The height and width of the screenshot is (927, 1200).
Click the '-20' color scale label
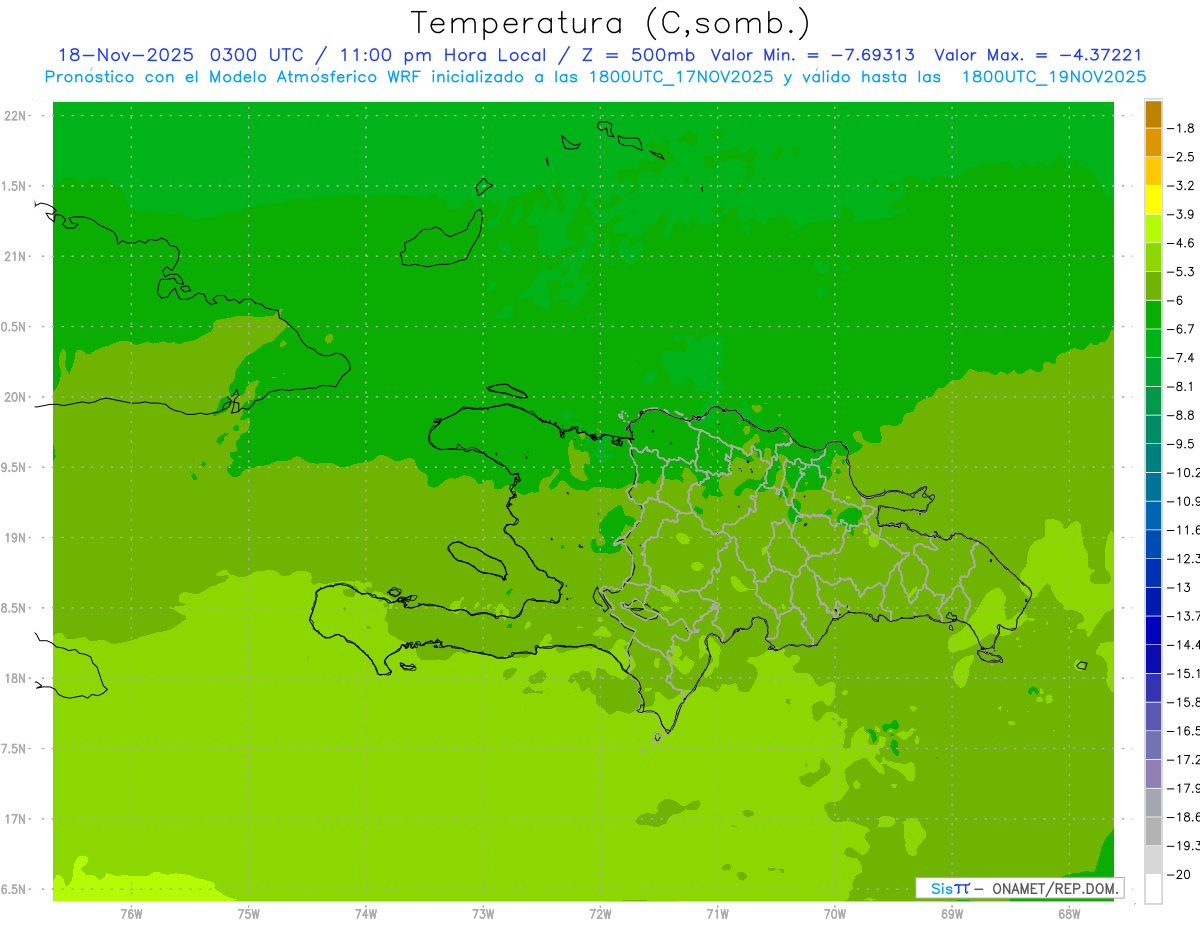pyautogui.click(x=1181, y=874)
